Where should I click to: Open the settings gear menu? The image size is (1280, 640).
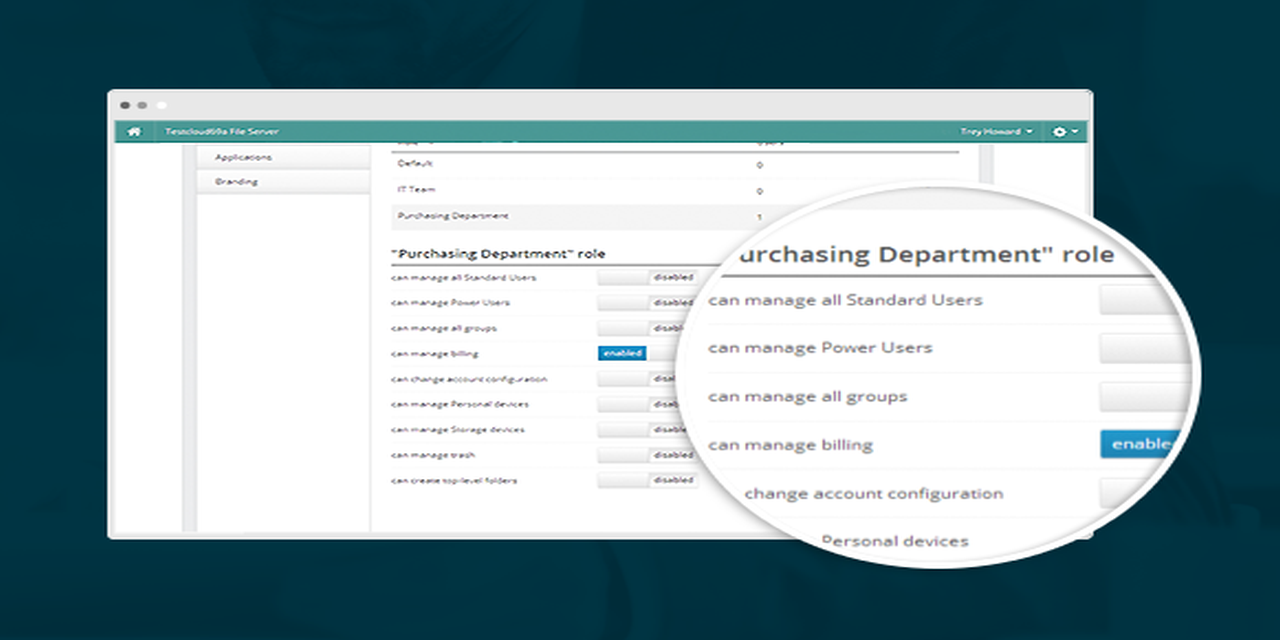point(1065,132)
